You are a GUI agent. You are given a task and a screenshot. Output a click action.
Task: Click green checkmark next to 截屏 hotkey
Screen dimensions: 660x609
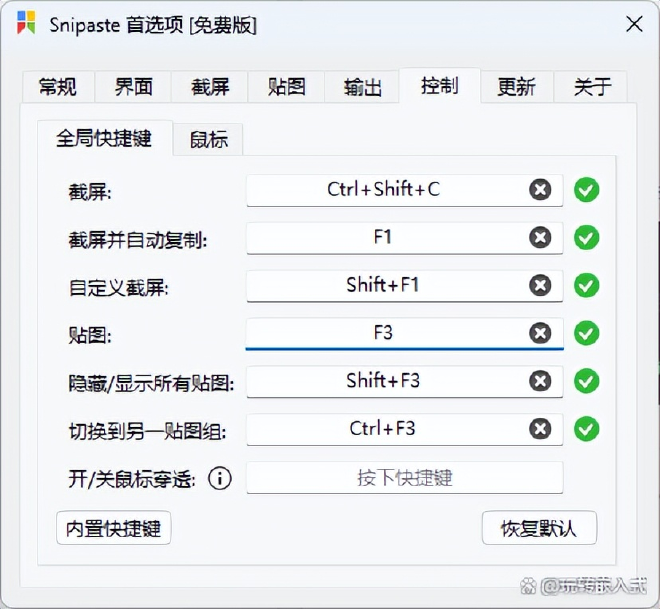click(586, 190)
